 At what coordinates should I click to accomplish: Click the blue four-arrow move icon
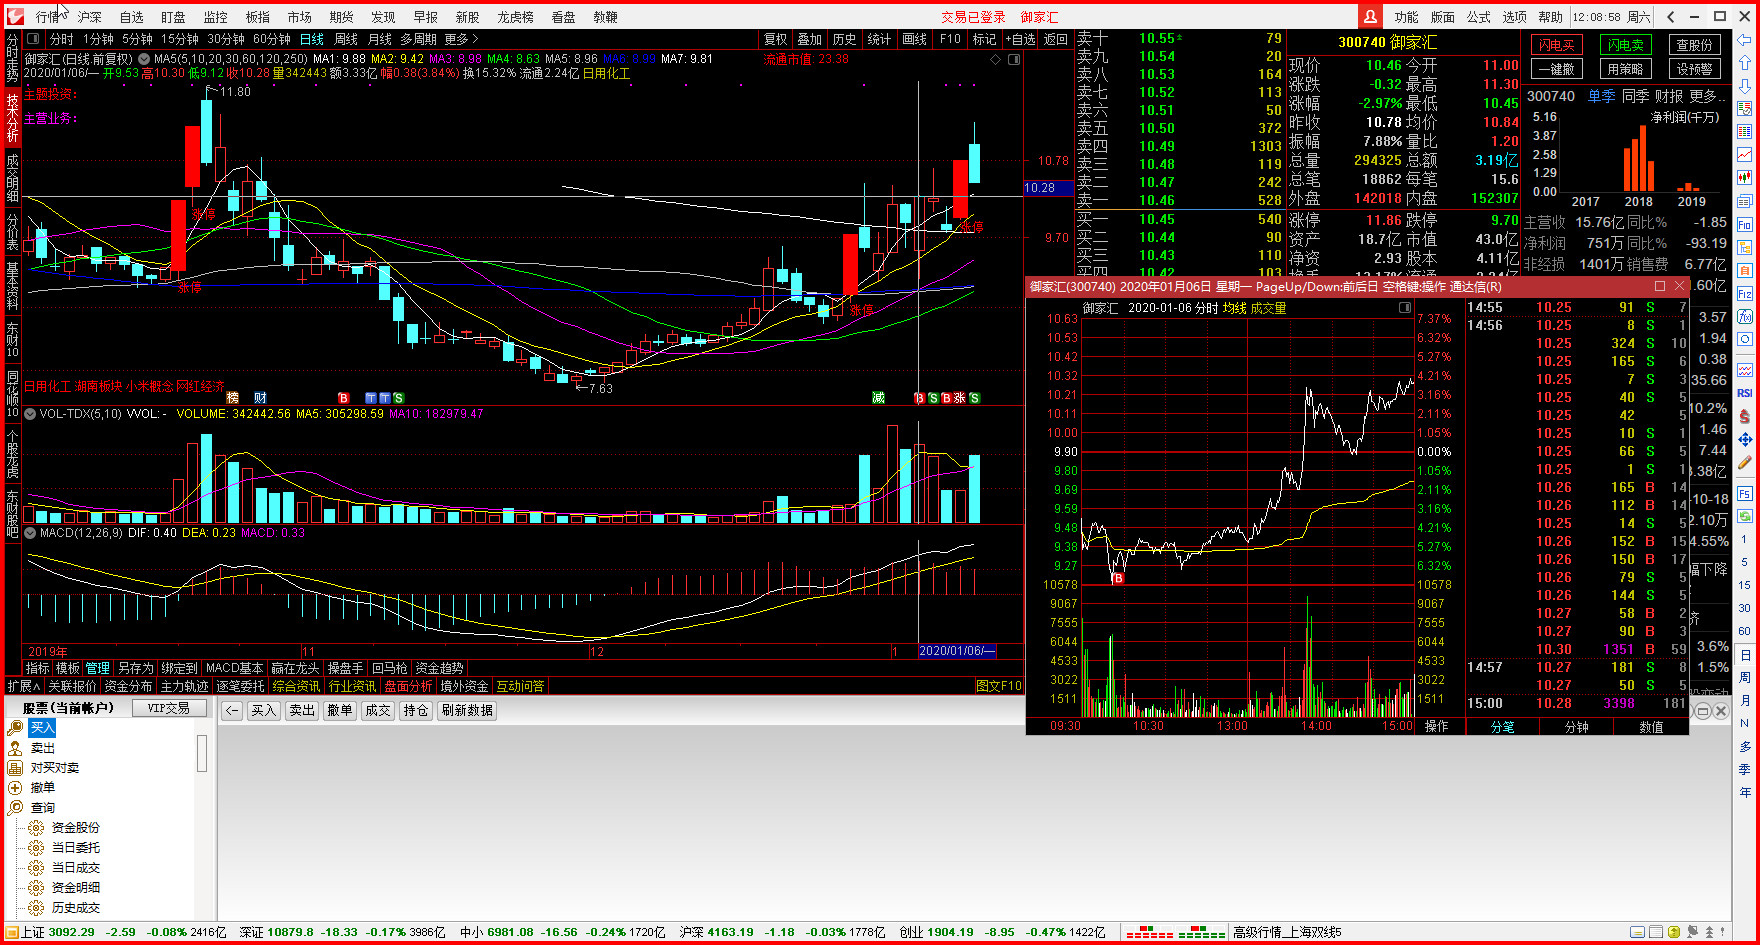[x=1745, y=440]
